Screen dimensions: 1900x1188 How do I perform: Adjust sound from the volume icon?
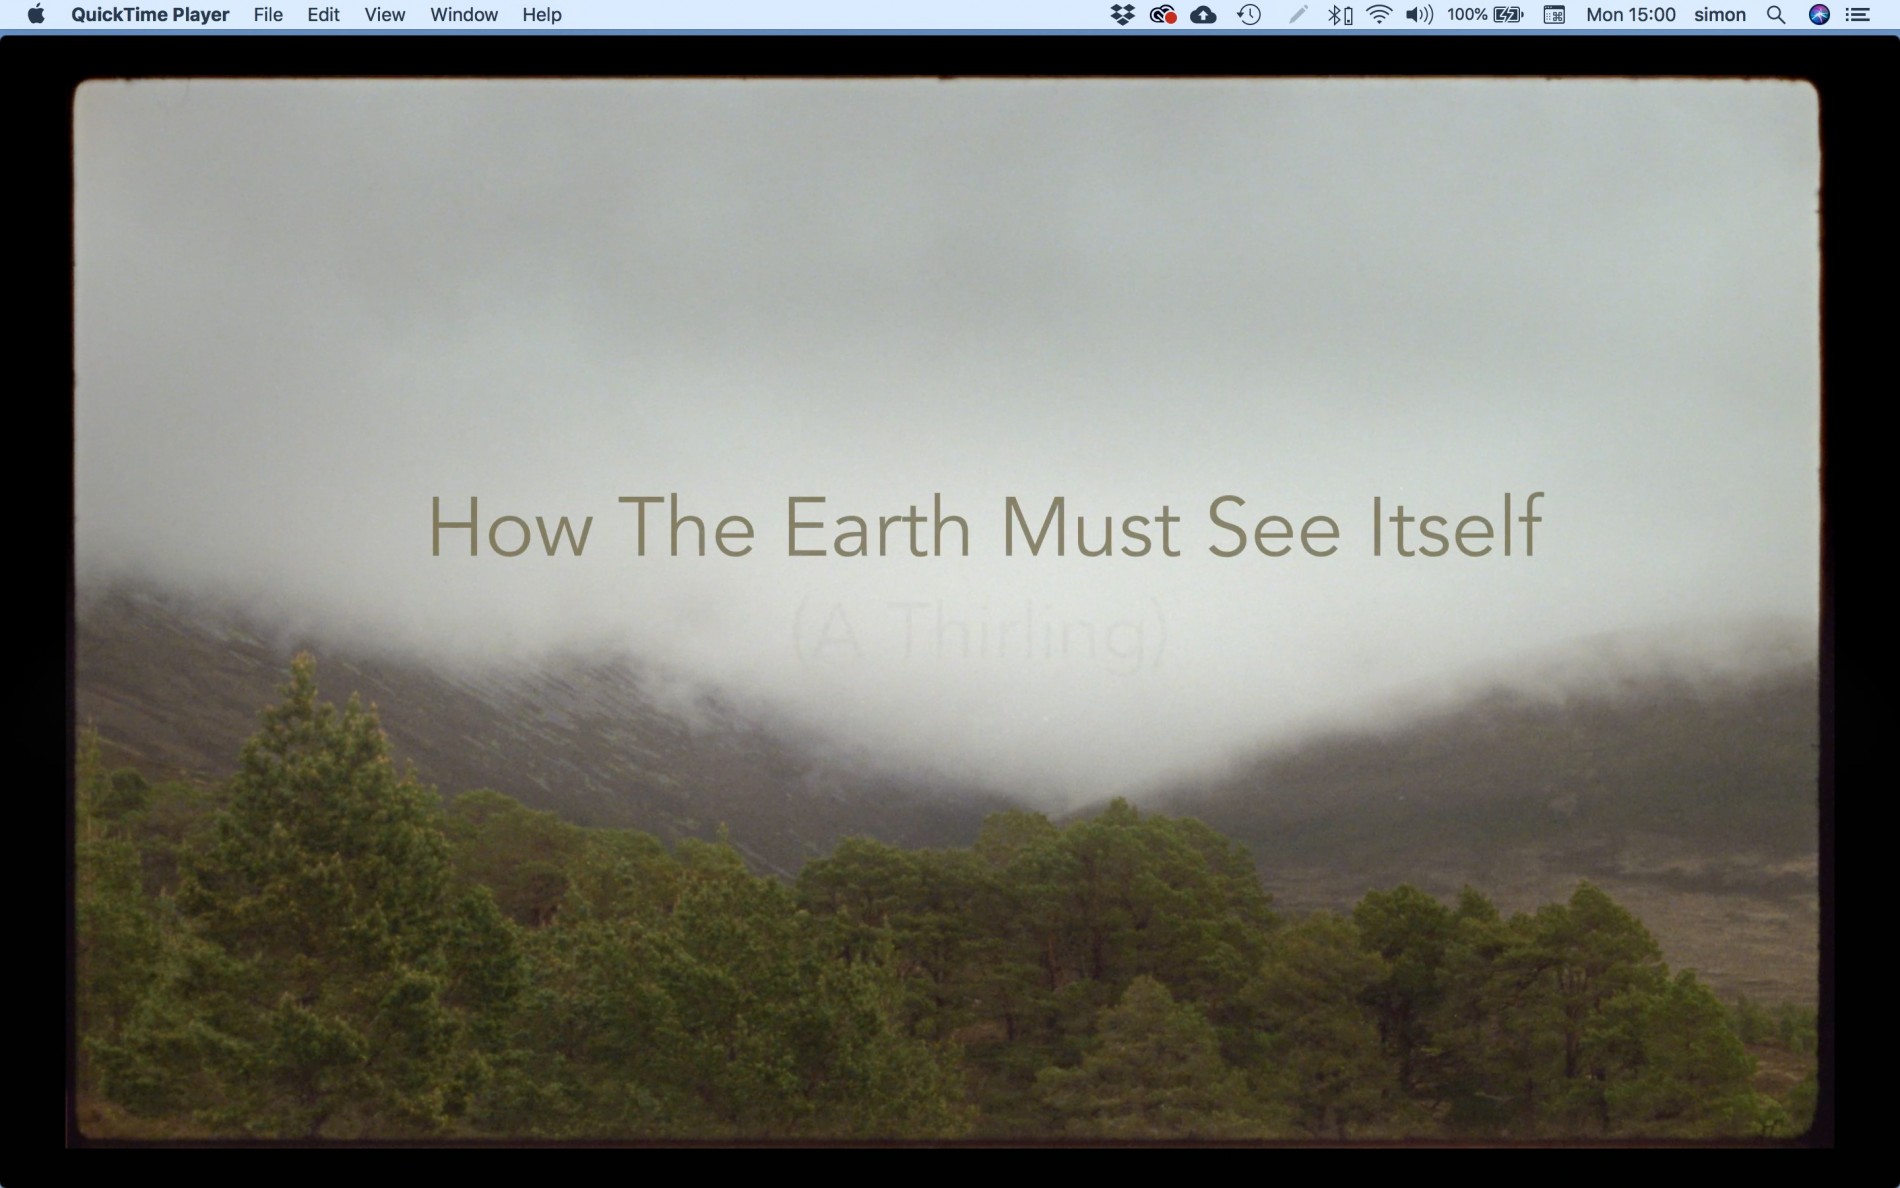click(1419, 15)
